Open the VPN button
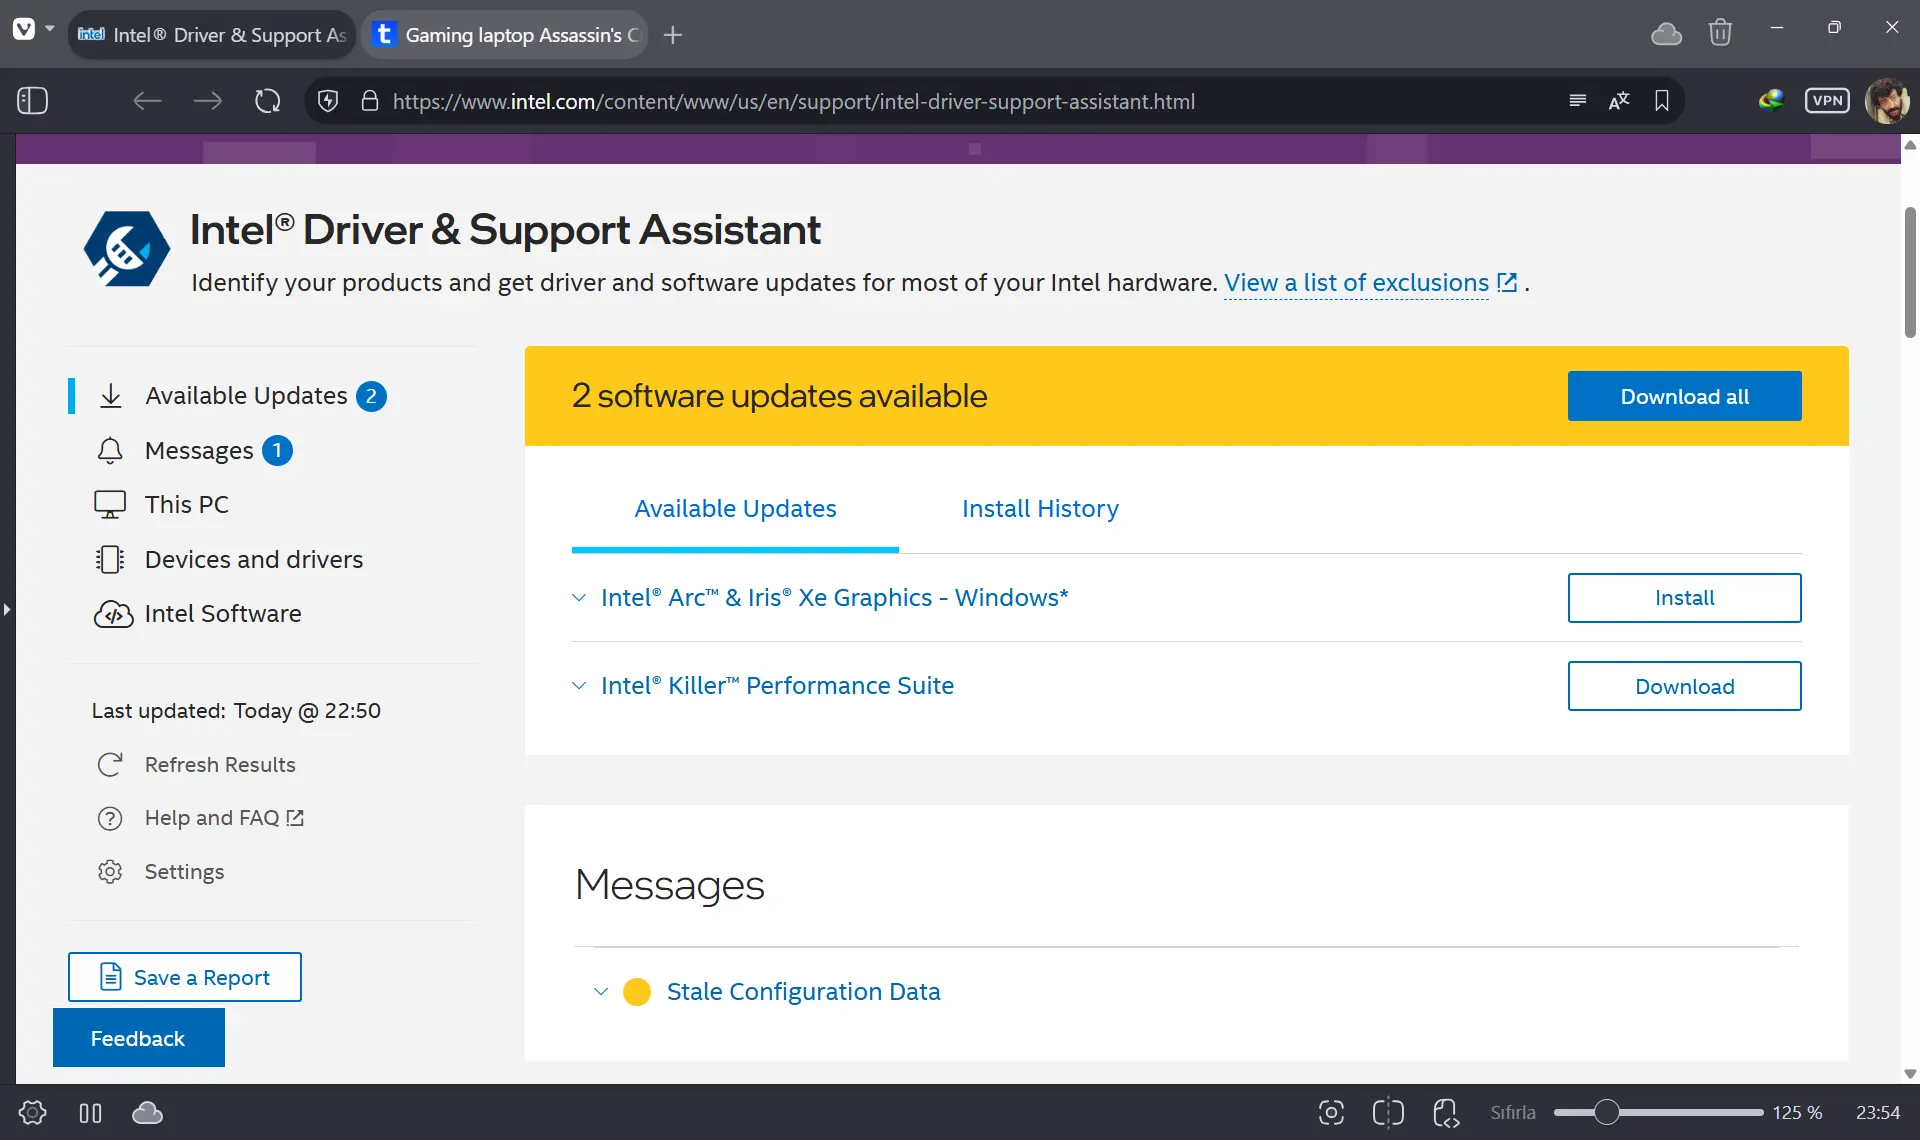 click(1827, 101)
